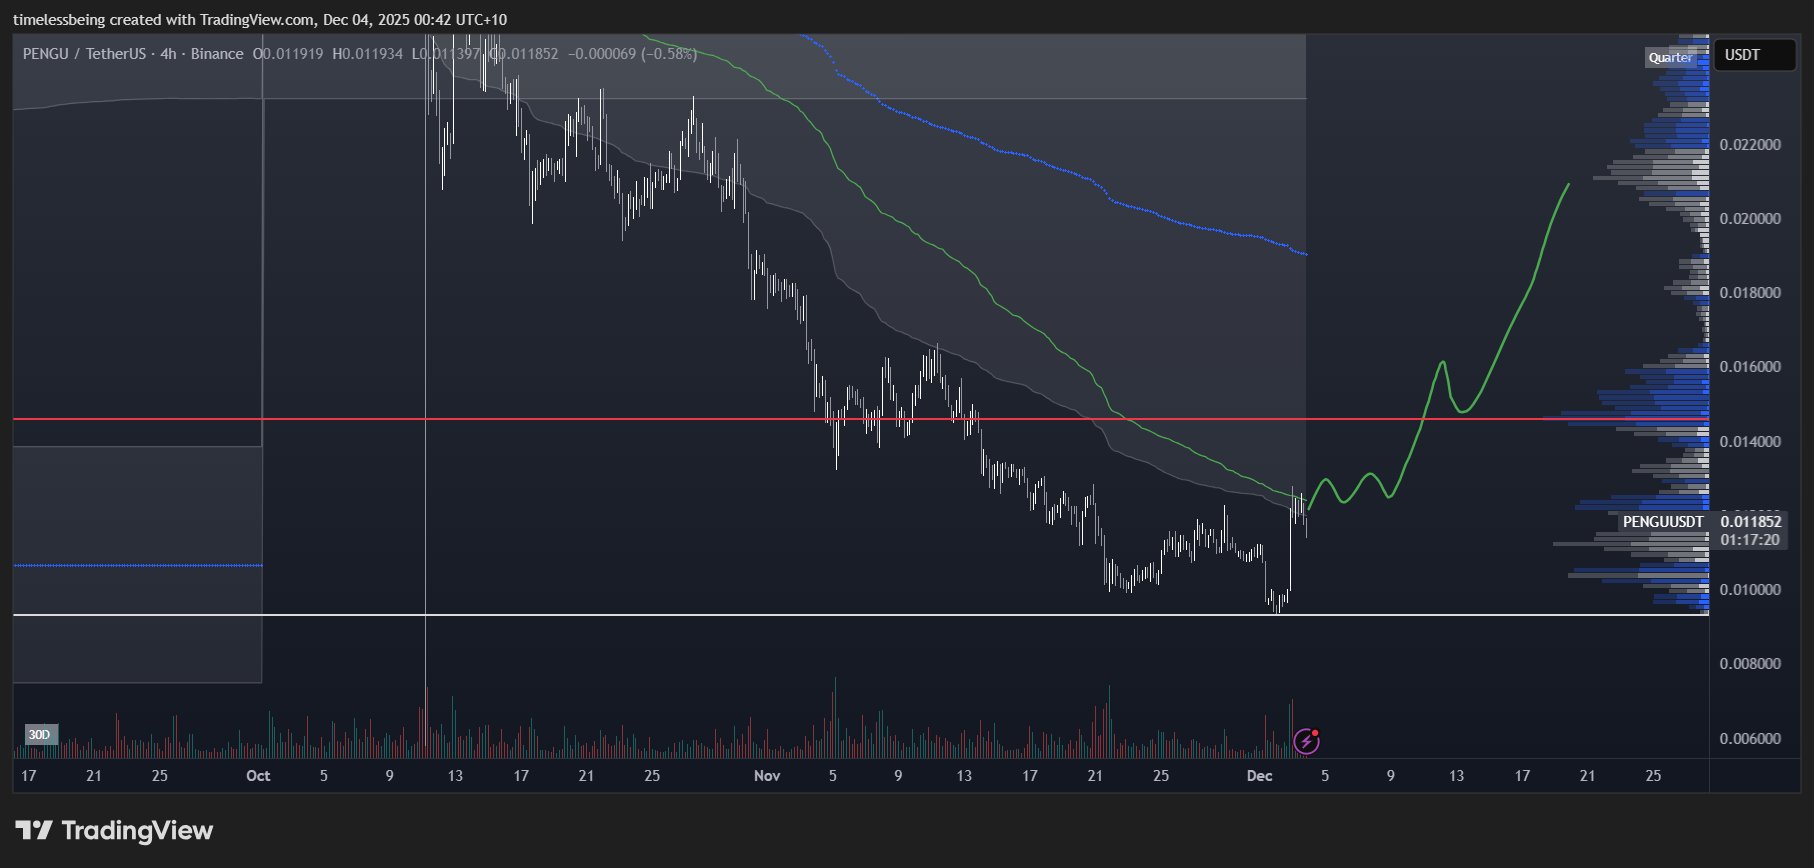Click the purple lightning bolt event icon
The height and width of the screenshot is (868, 1814).
(1306, 741)
